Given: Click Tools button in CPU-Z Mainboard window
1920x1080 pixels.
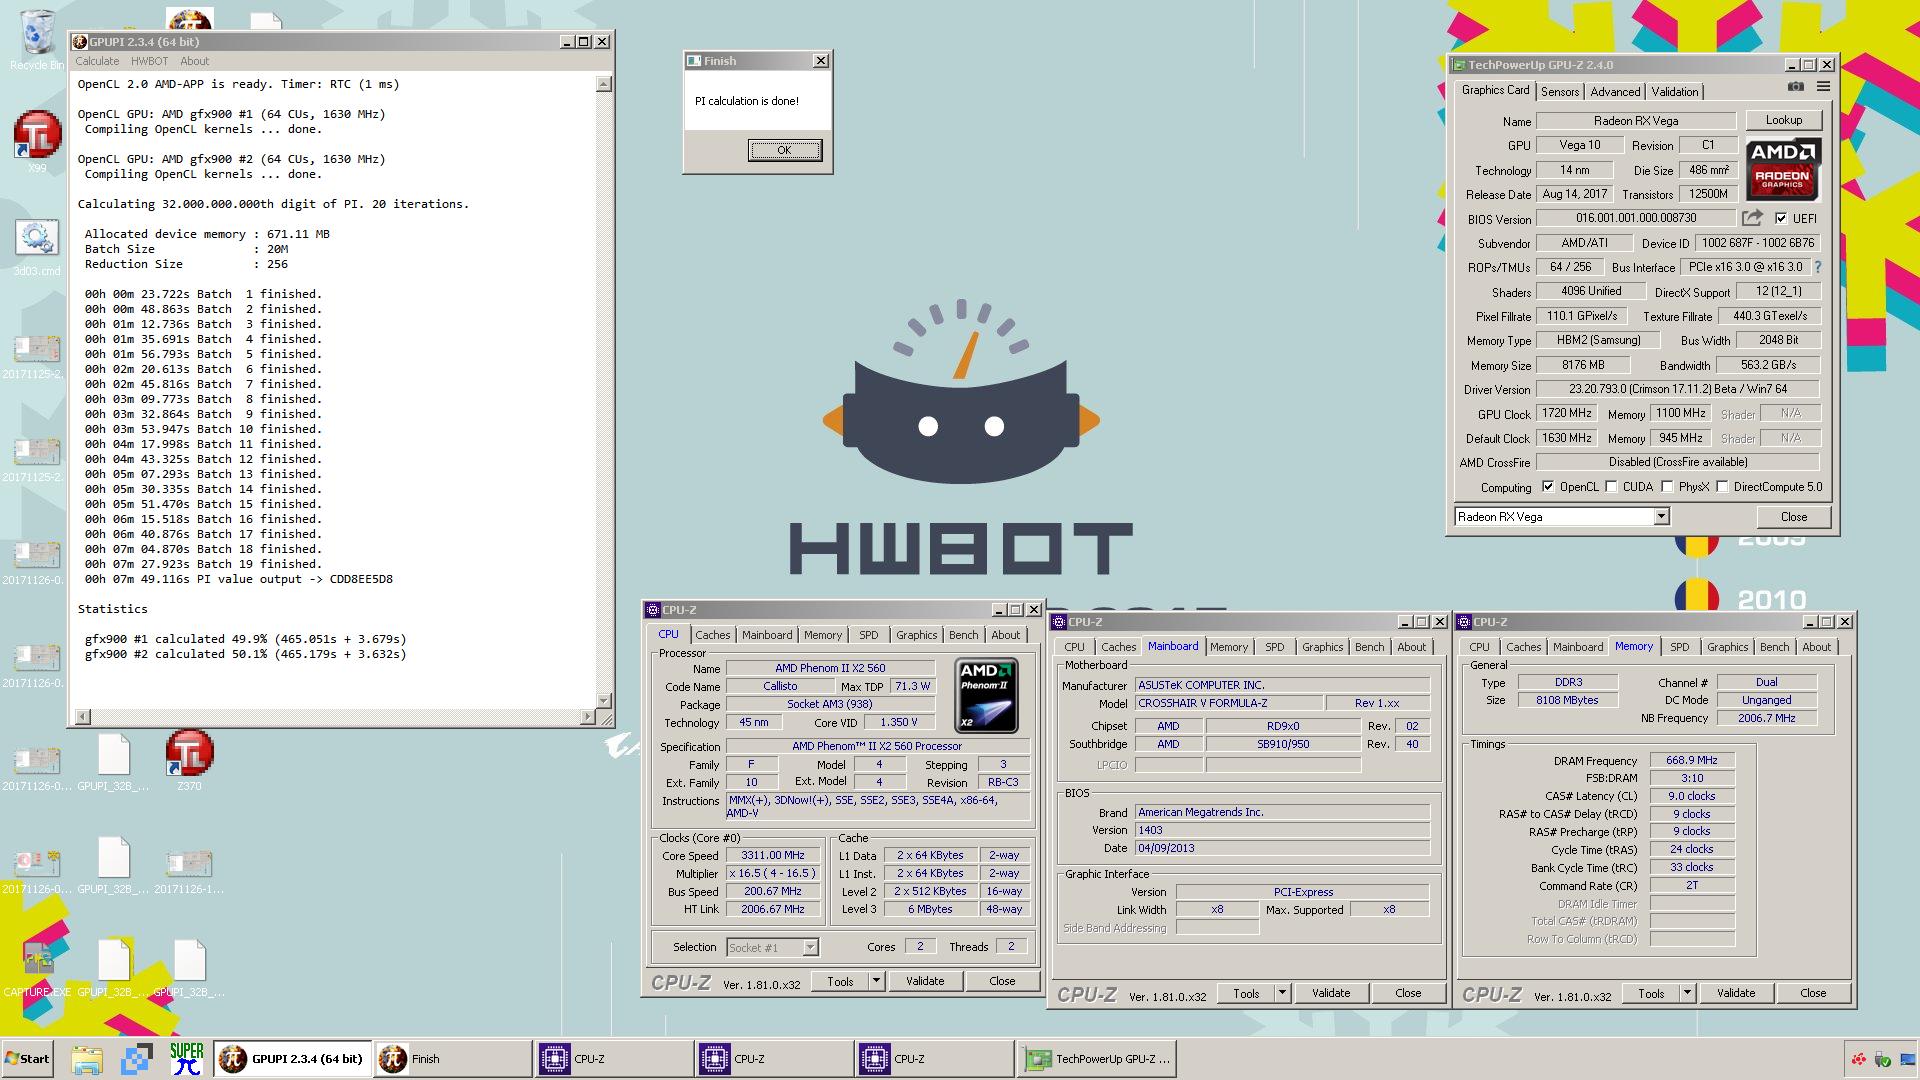Looking at the screenshot, I should pos(1246,993).
